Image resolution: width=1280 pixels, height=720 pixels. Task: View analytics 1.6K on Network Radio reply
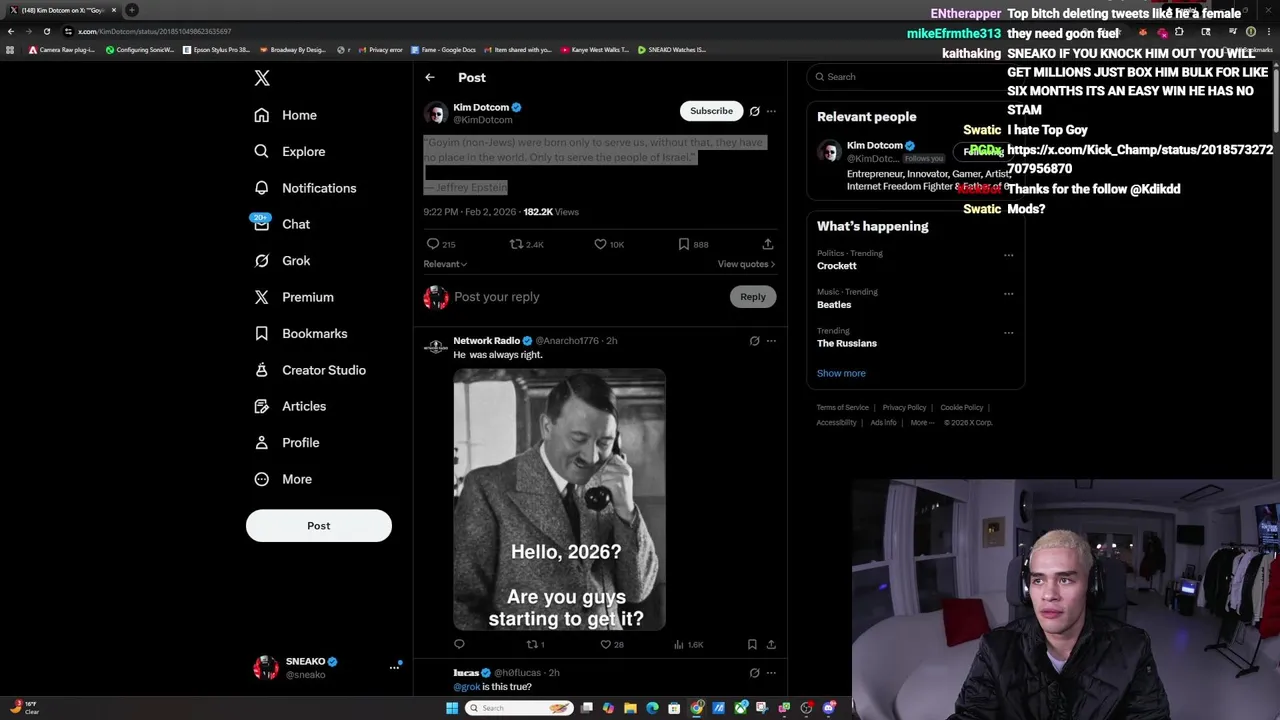pos(690,645)
